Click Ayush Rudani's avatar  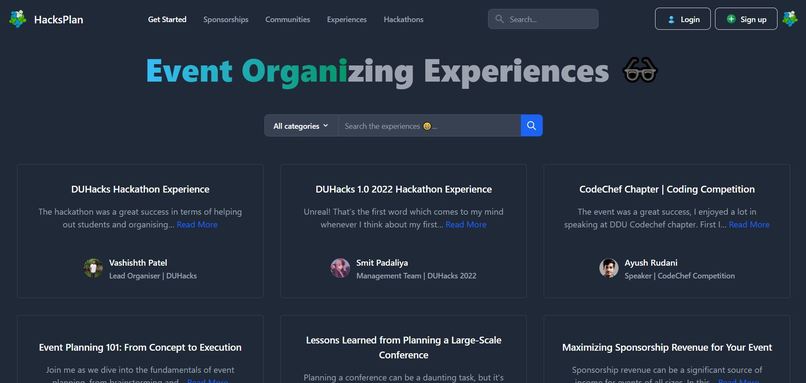tap(609, 268)
